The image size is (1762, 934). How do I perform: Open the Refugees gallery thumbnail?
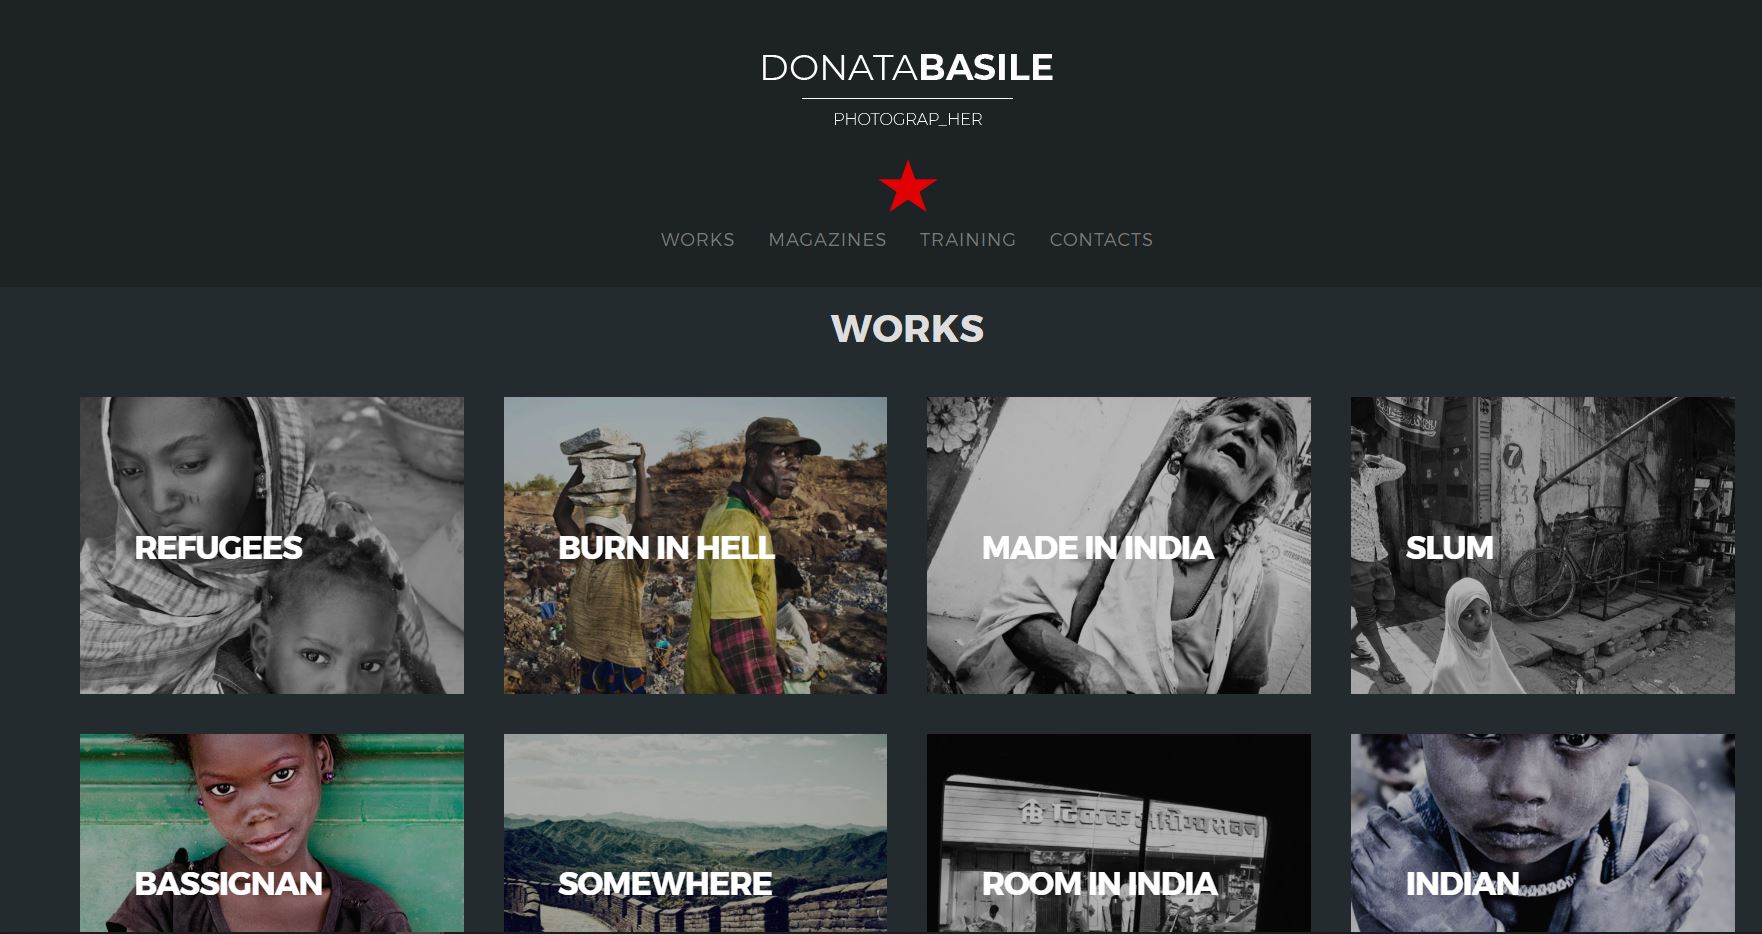pos(272,545)
